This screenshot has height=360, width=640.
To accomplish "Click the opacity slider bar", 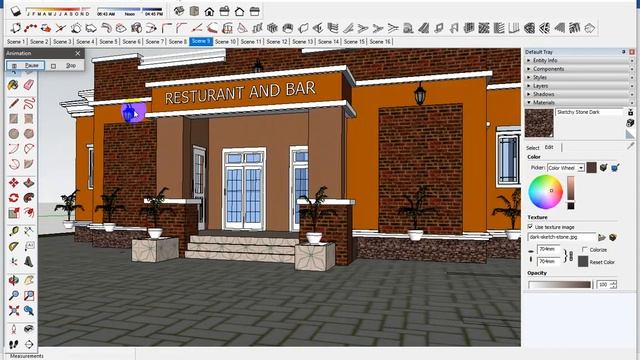I will tap(560, 284).
